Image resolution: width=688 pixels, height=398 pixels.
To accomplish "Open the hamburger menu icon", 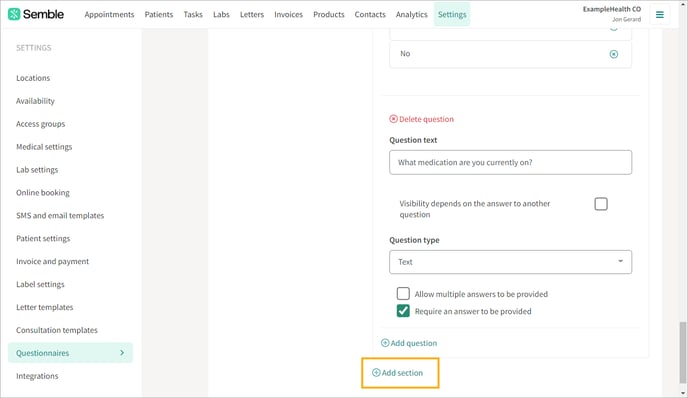I will (659, 14).
